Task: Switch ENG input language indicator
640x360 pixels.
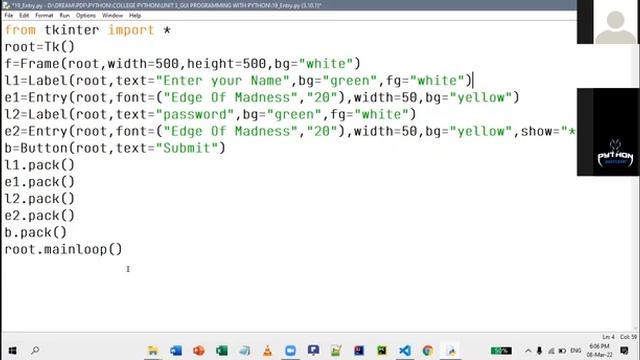Action: pos(576,351)
